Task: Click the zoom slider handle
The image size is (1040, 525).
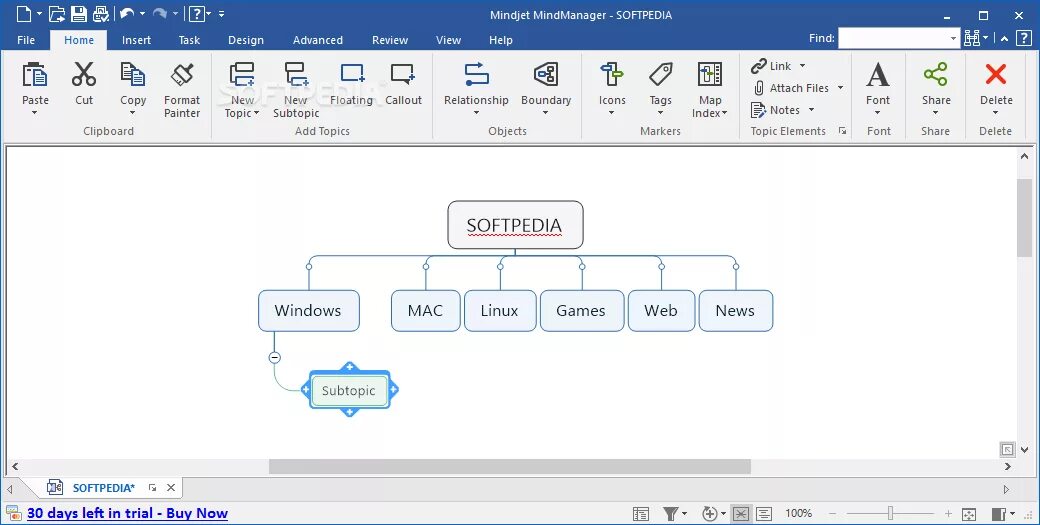Action: [x=890, y=513]
